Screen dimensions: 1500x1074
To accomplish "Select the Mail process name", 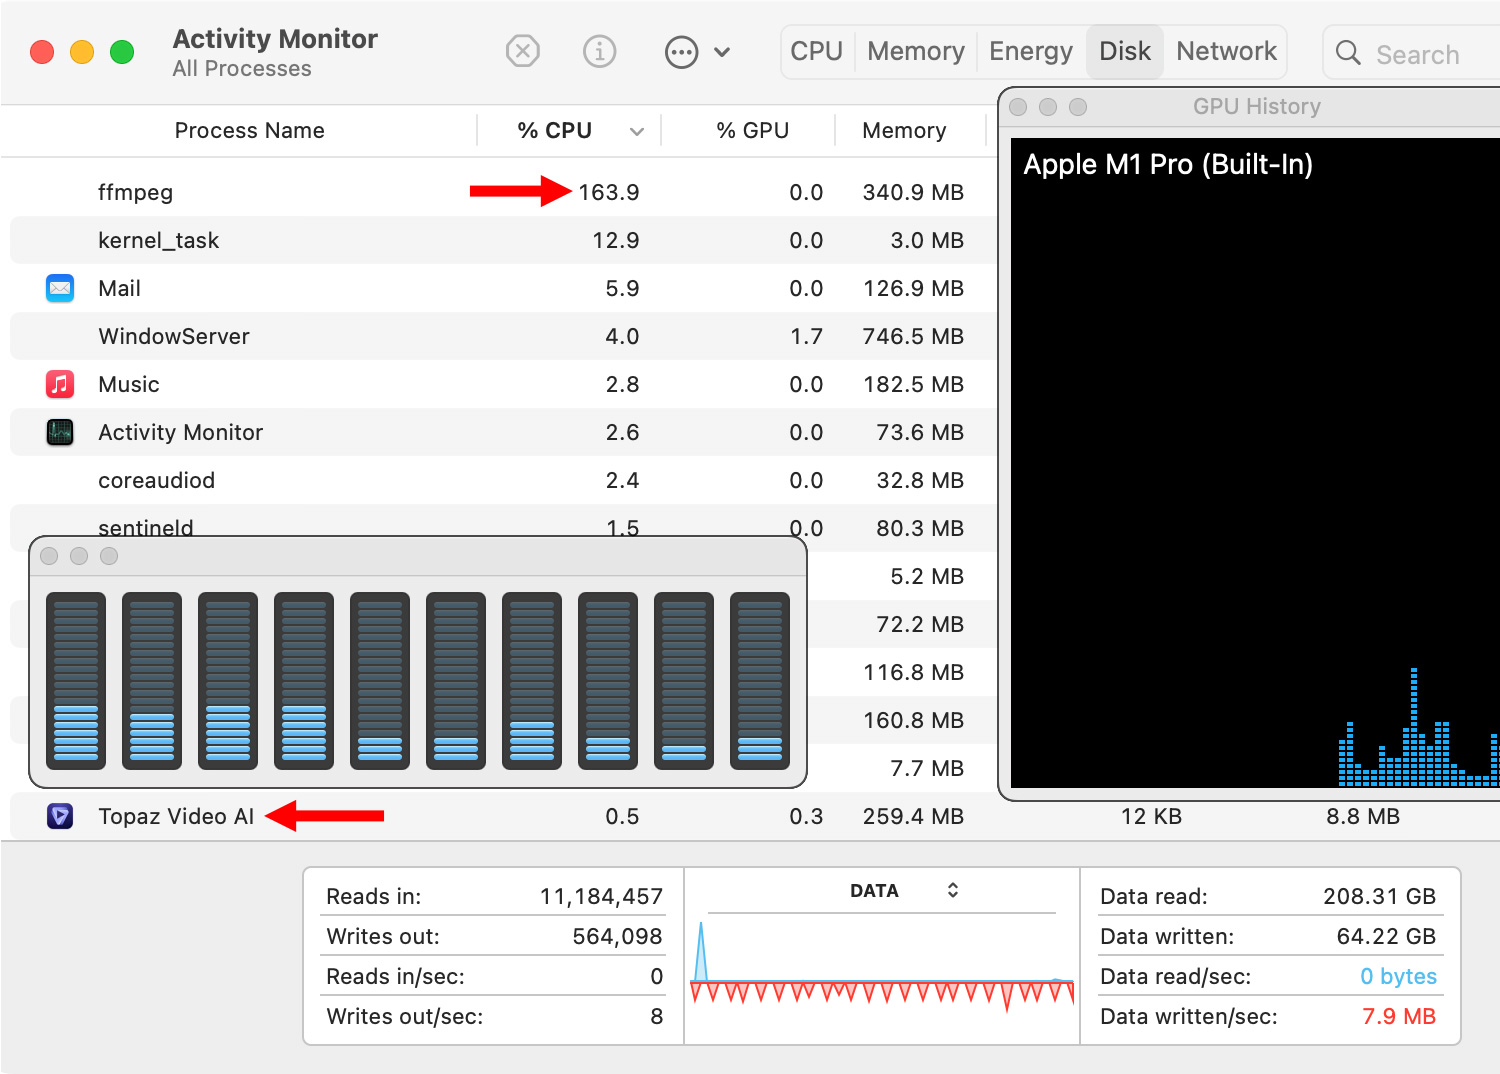I will click(x=119, y=288).
